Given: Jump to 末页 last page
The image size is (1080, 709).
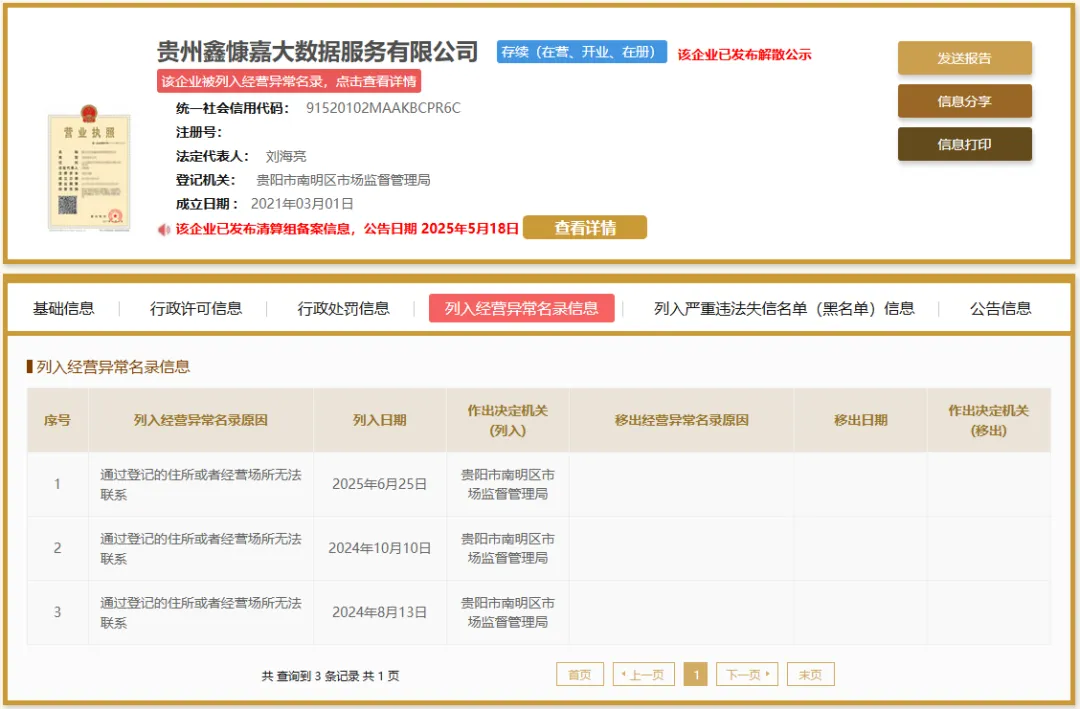Looking at the screenshot, I should [810, 675].
